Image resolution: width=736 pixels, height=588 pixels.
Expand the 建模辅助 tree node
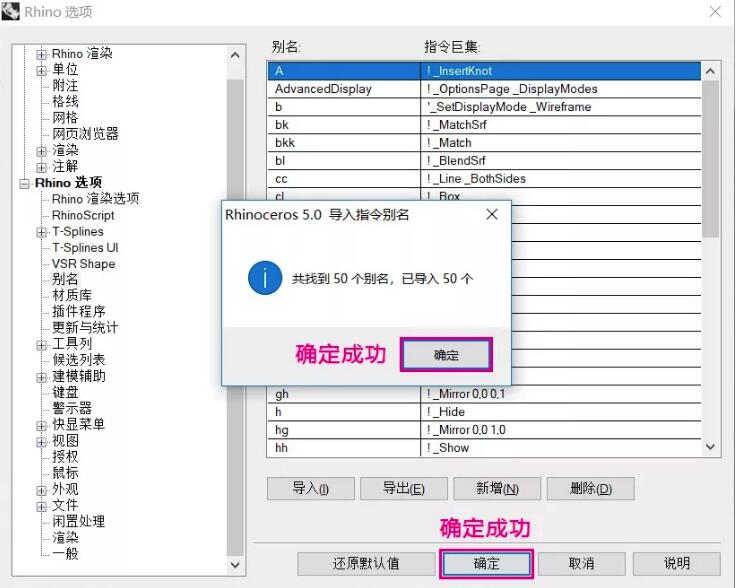click(41, 377)
